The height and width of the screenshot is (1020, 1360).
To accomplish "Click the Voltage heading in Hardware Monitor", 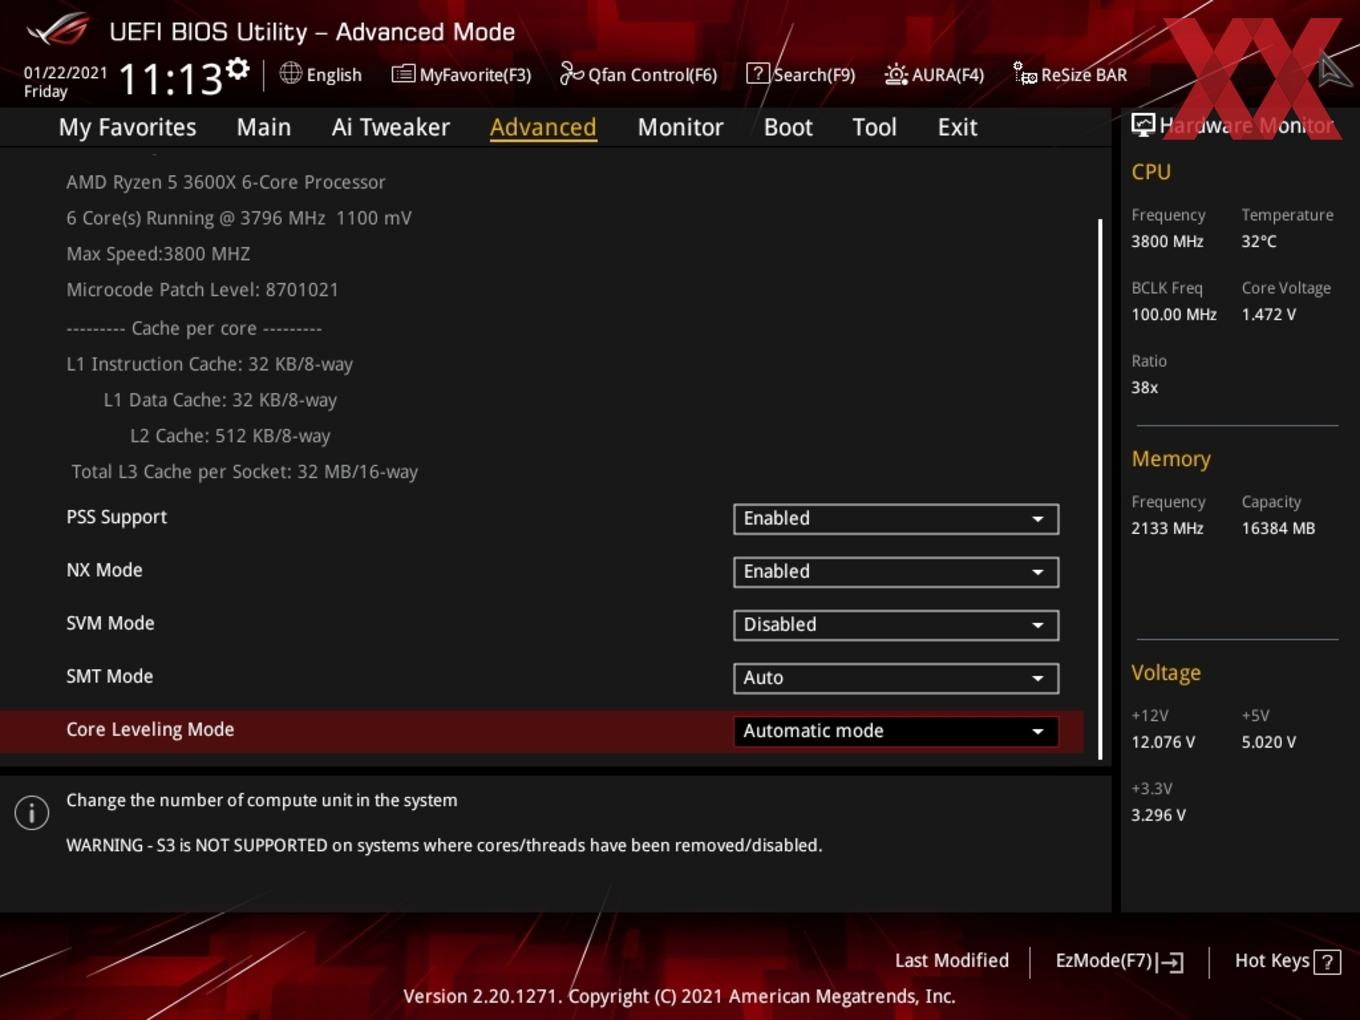I will [1166, 673].
